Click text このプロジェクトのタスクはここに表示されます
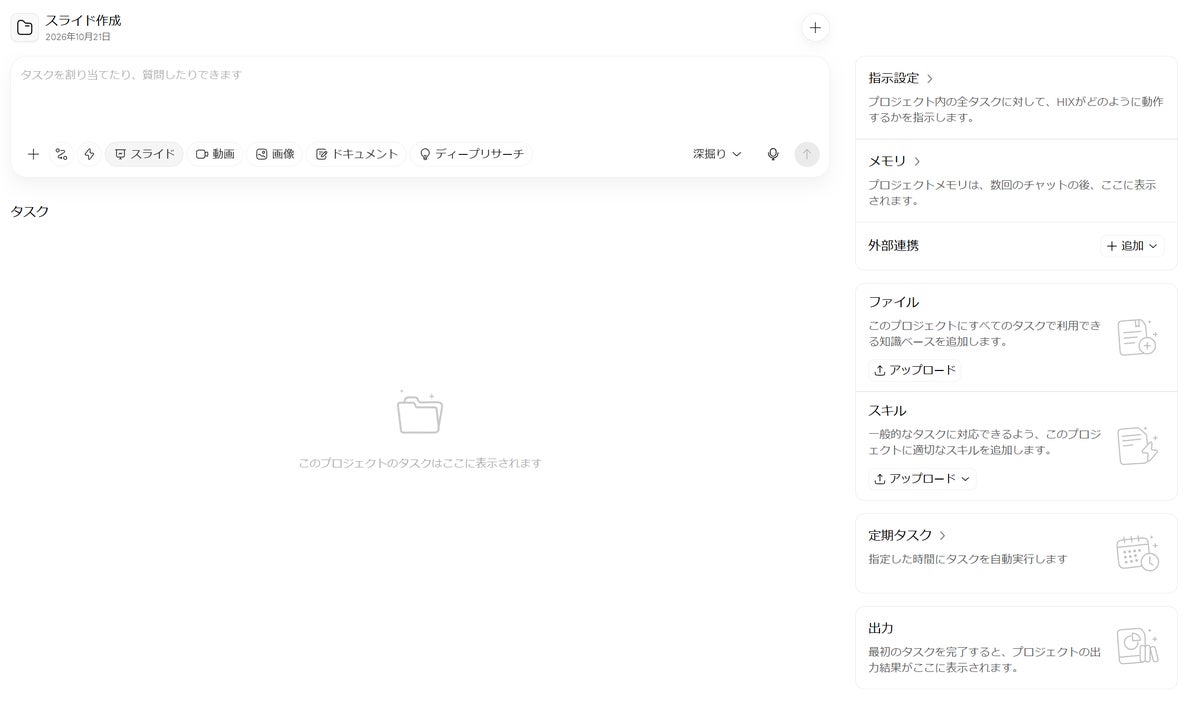The height and width of the screenshot is (703, 1200). (420, 463)
